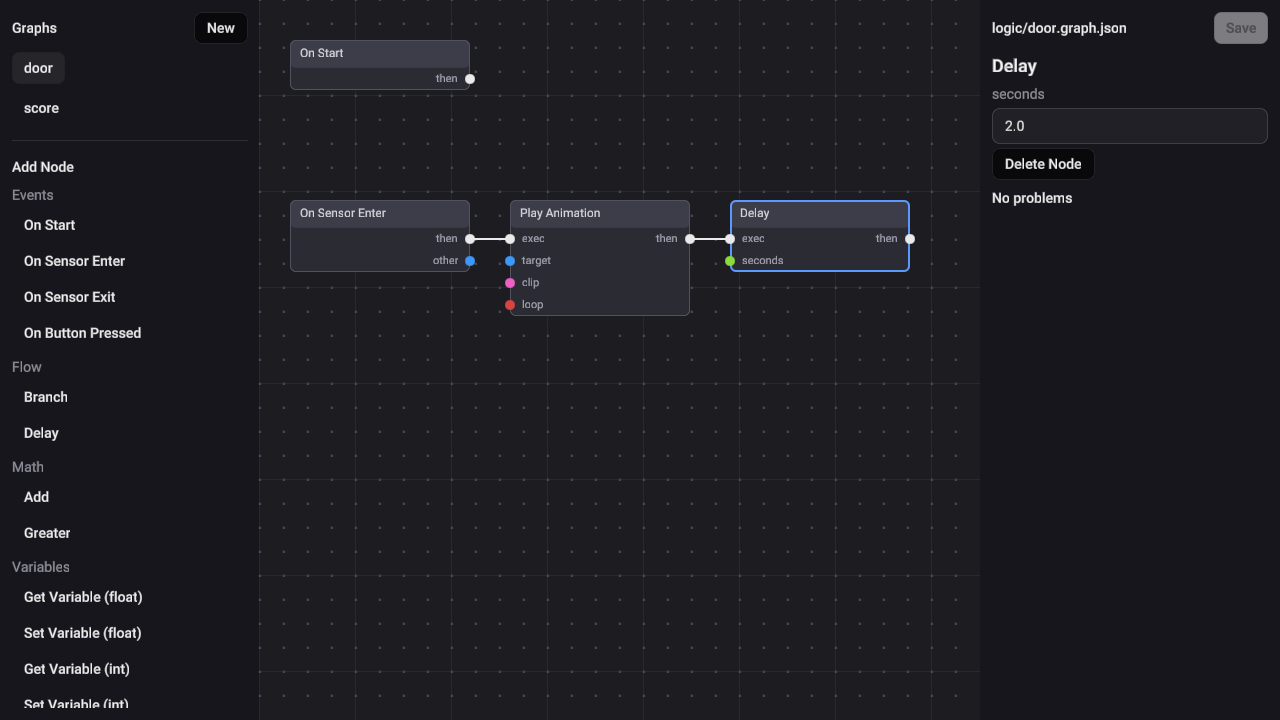This screenshot has height=720, width=1280.
Task: Add an On Sensor Exit node
Action: (x=70, y=297)
